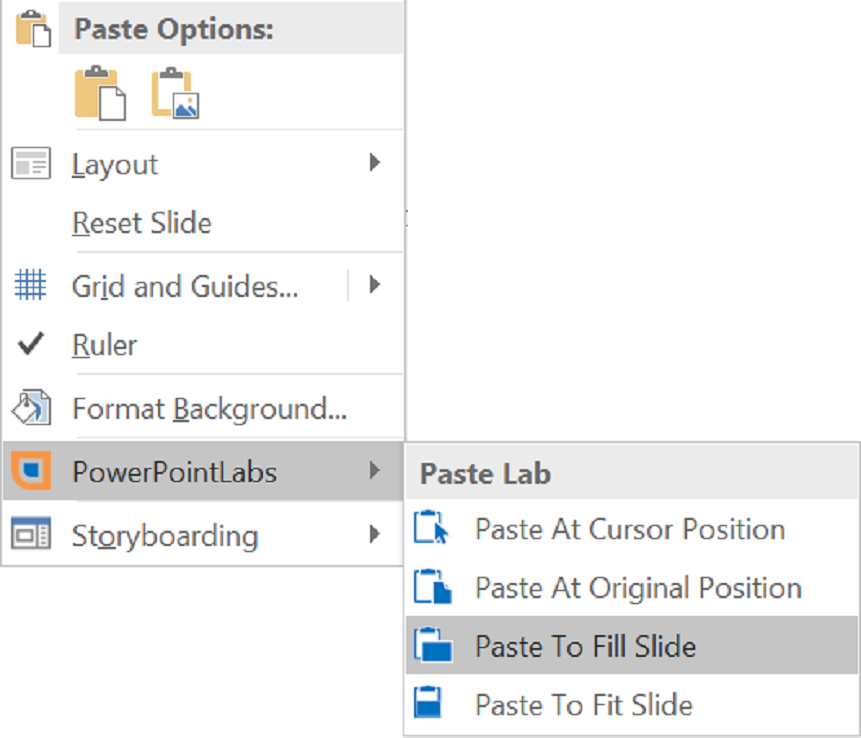Click the Paste as Picture icon
Screen dimensions: 861x738
[x=176, y=93]
